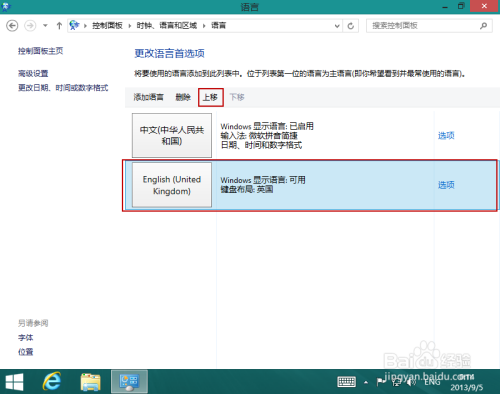The width and height of the screenshot is (500, 394).
Task: Click the '输入法: 微软拼音简捷' text
Action: coord(259,136)
